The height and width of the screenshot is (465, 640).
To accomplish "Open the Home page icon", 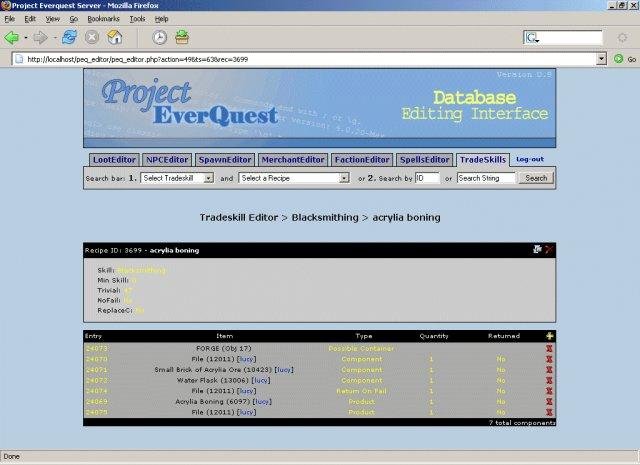I will [x=115, y=37].
